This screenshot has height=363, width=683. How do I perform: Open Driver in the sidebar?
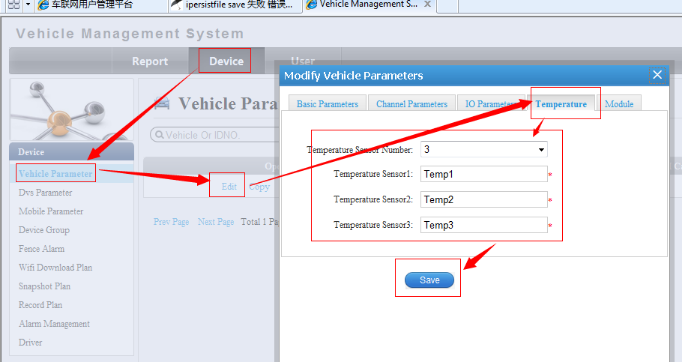[x=30, y=343]
